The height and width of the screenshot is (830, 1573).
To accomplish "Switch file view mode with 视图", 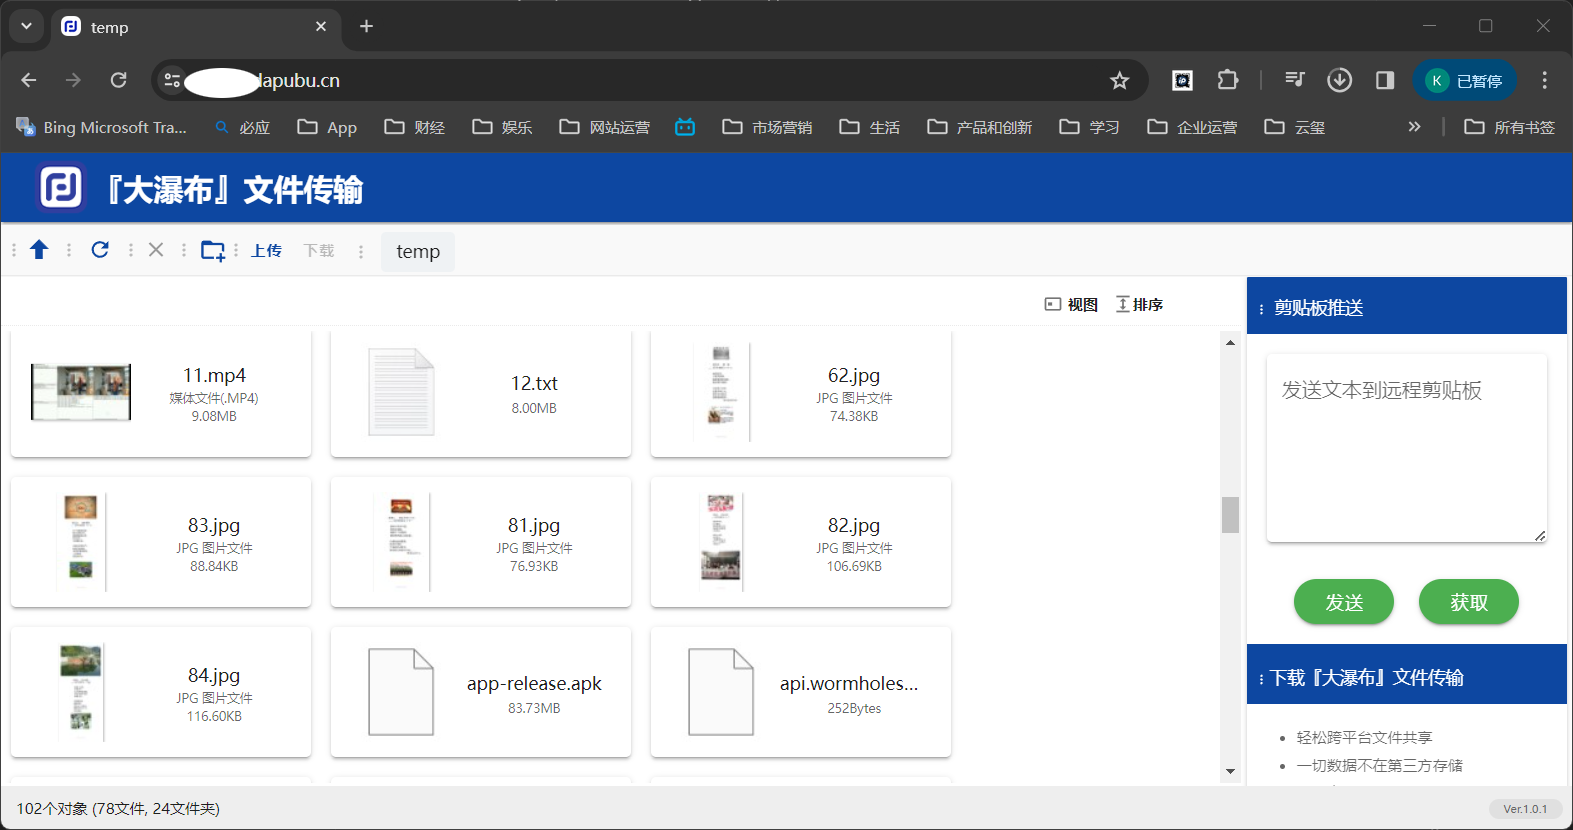I will point(1071,305).
